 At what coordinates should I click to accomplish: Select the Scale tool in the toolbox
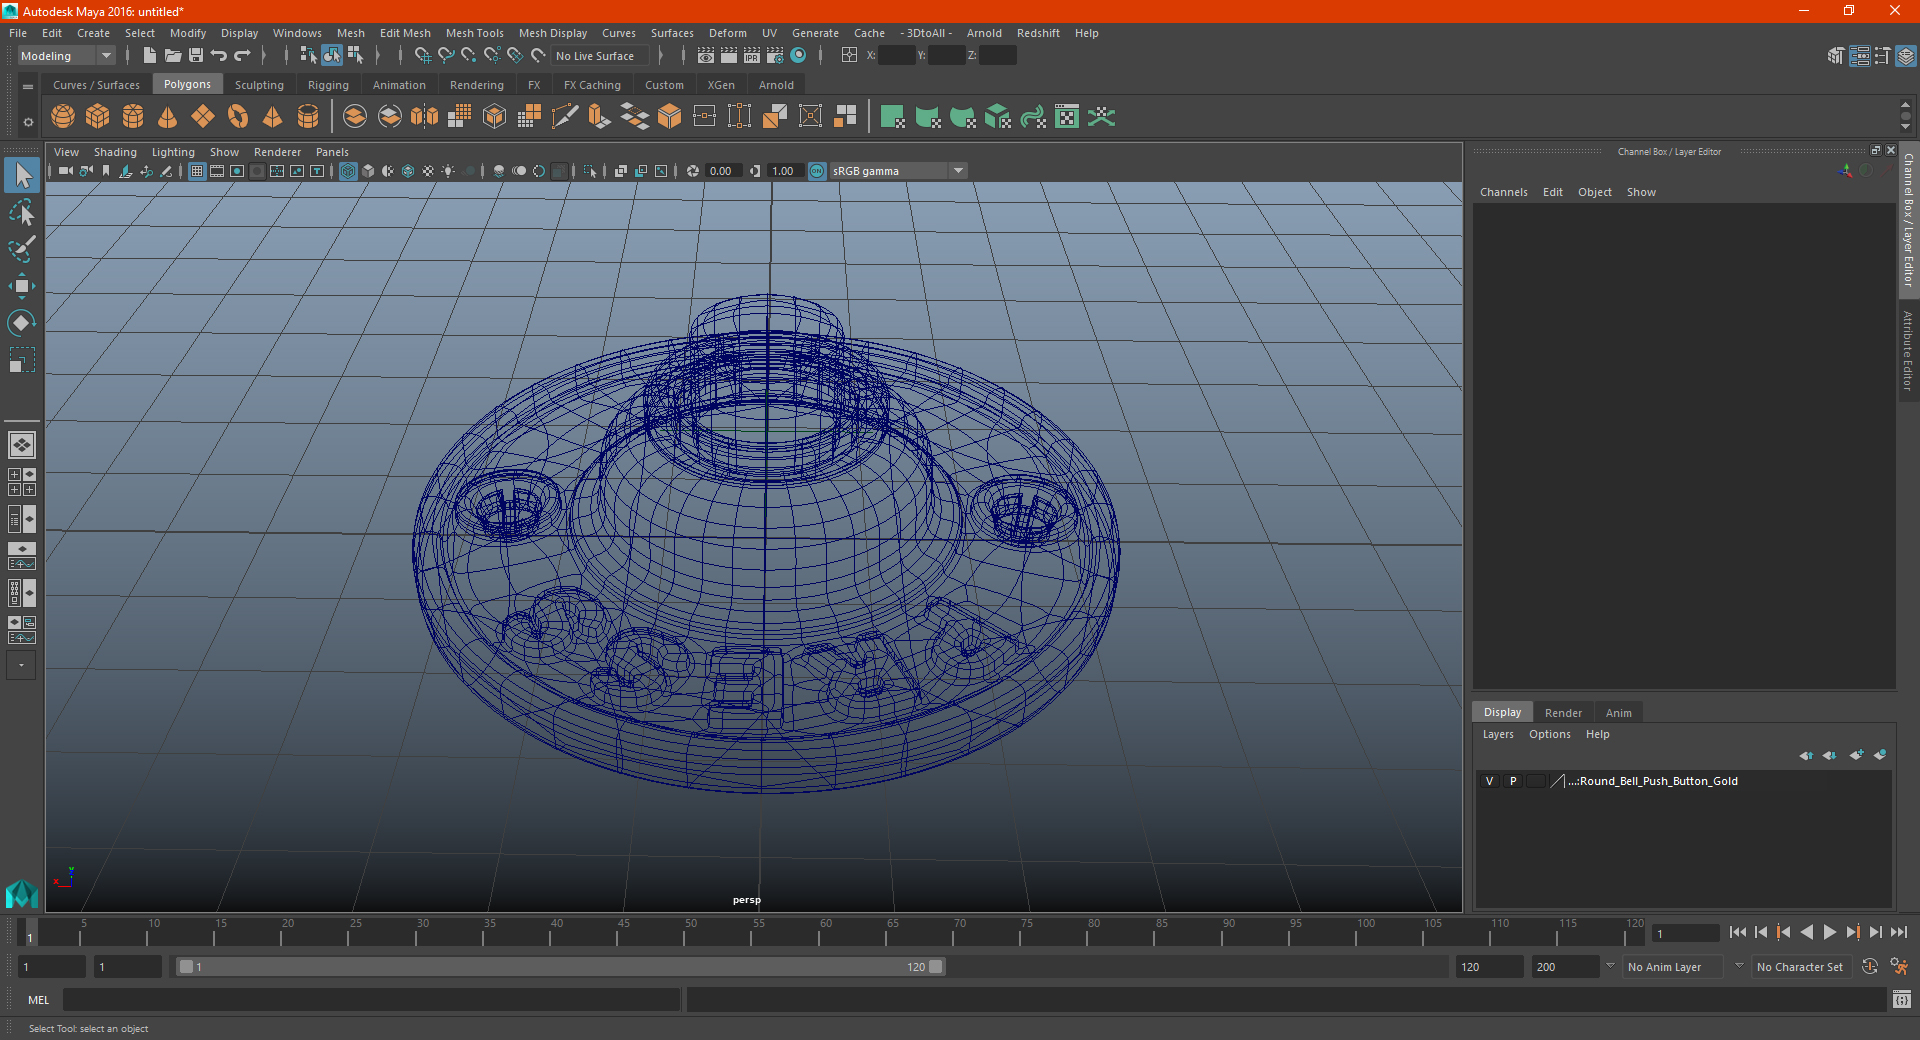click(x=21, y=360)
